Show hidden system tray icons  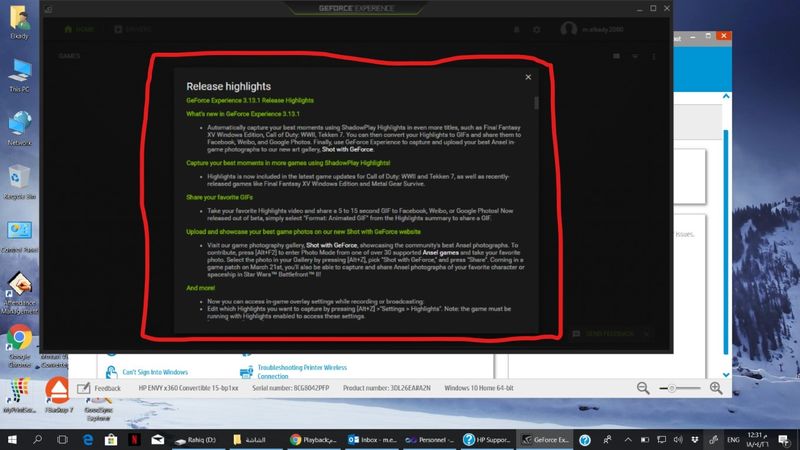click(628, 439)
